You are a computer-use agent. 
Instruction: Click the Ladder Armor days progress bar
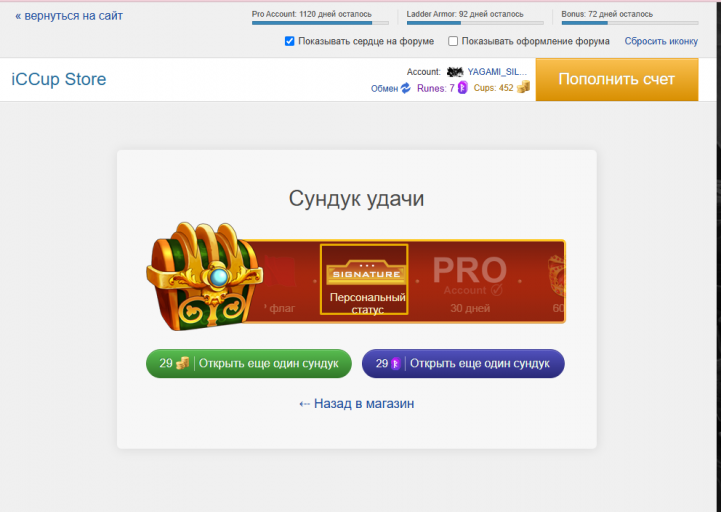tap(475, 23)
